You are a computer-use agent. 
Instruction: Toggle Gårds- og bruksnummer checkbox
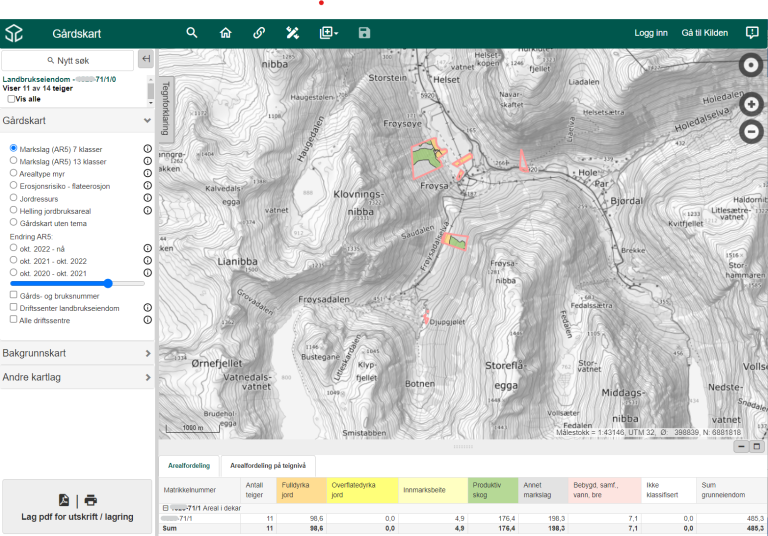(14, 295)
